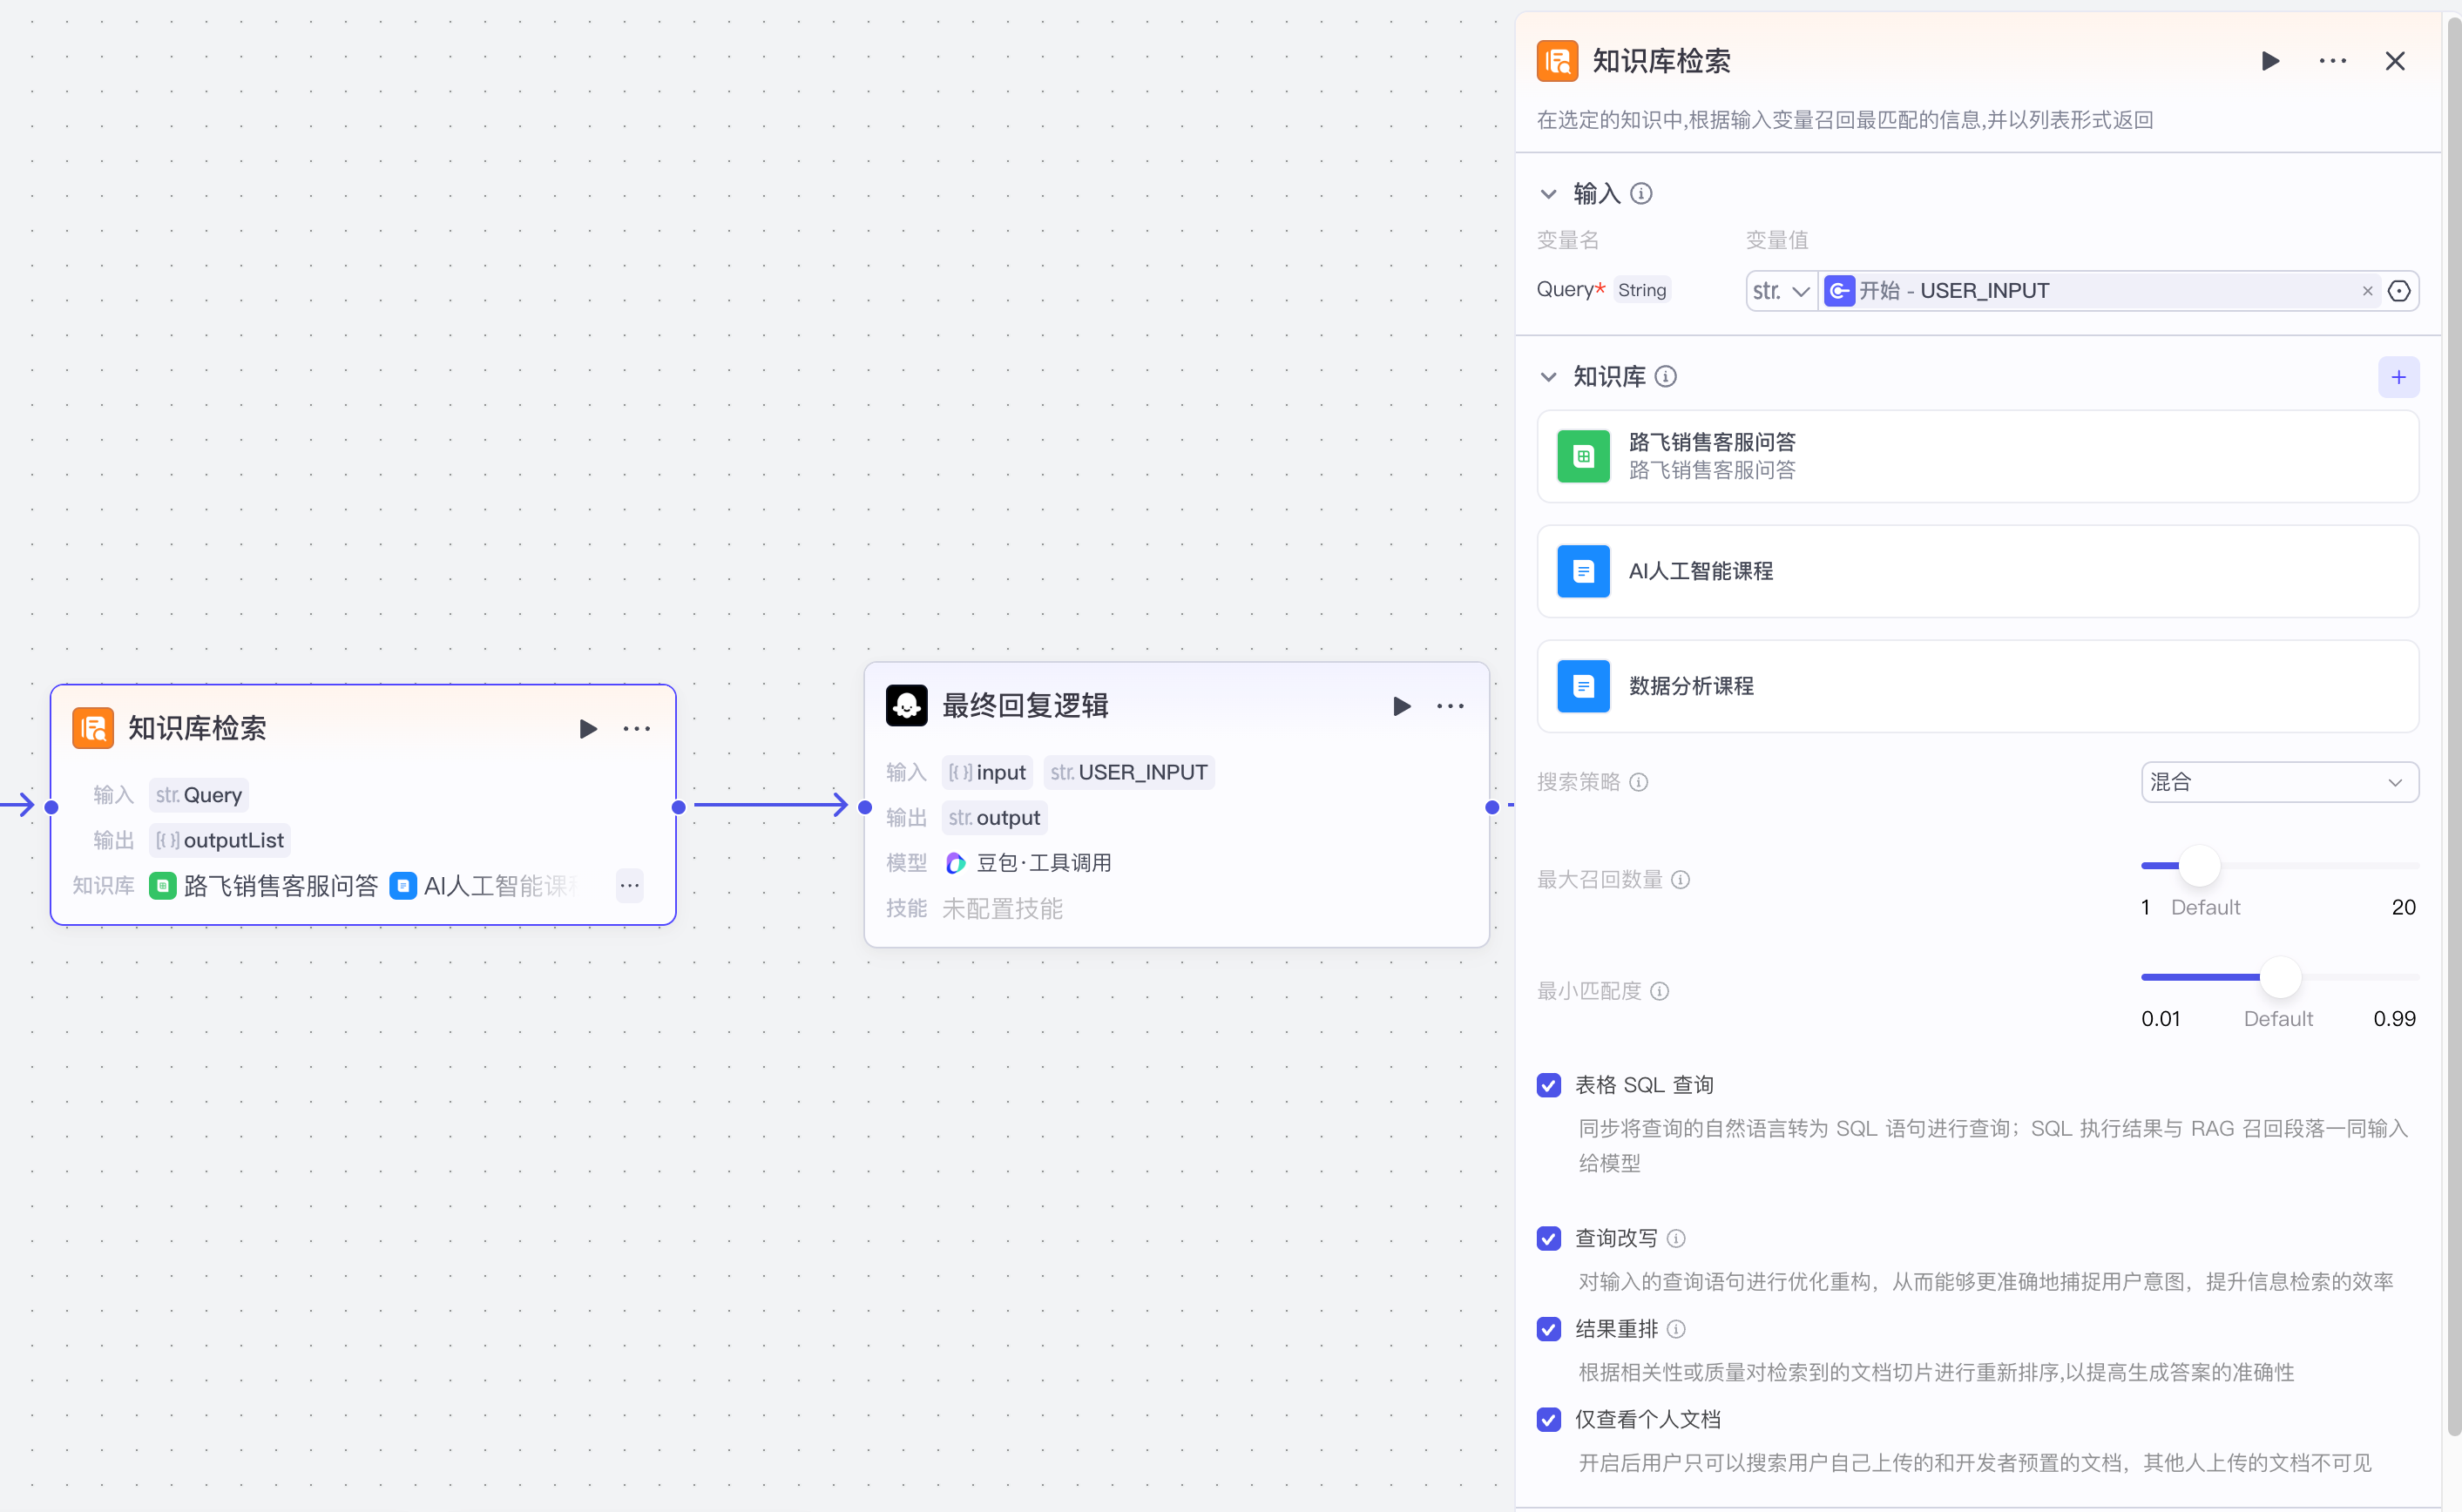Open 搜索策略 dropdown showing 混合
Image resolution: width=2462 pixels, height=1512 pixels.
point(2278,782)
